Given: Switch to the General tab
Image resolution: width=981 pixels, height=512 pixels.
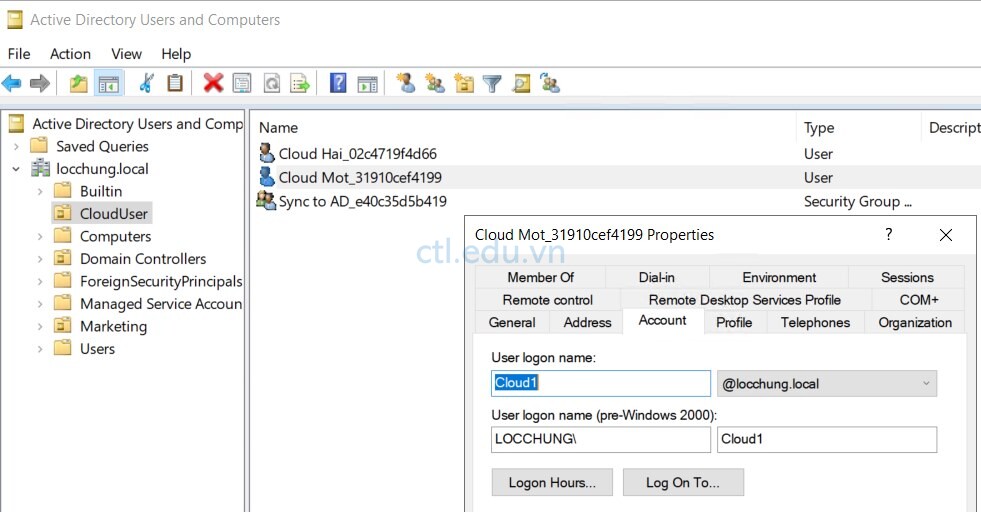Looking at the screenshot, I should 512,322.
